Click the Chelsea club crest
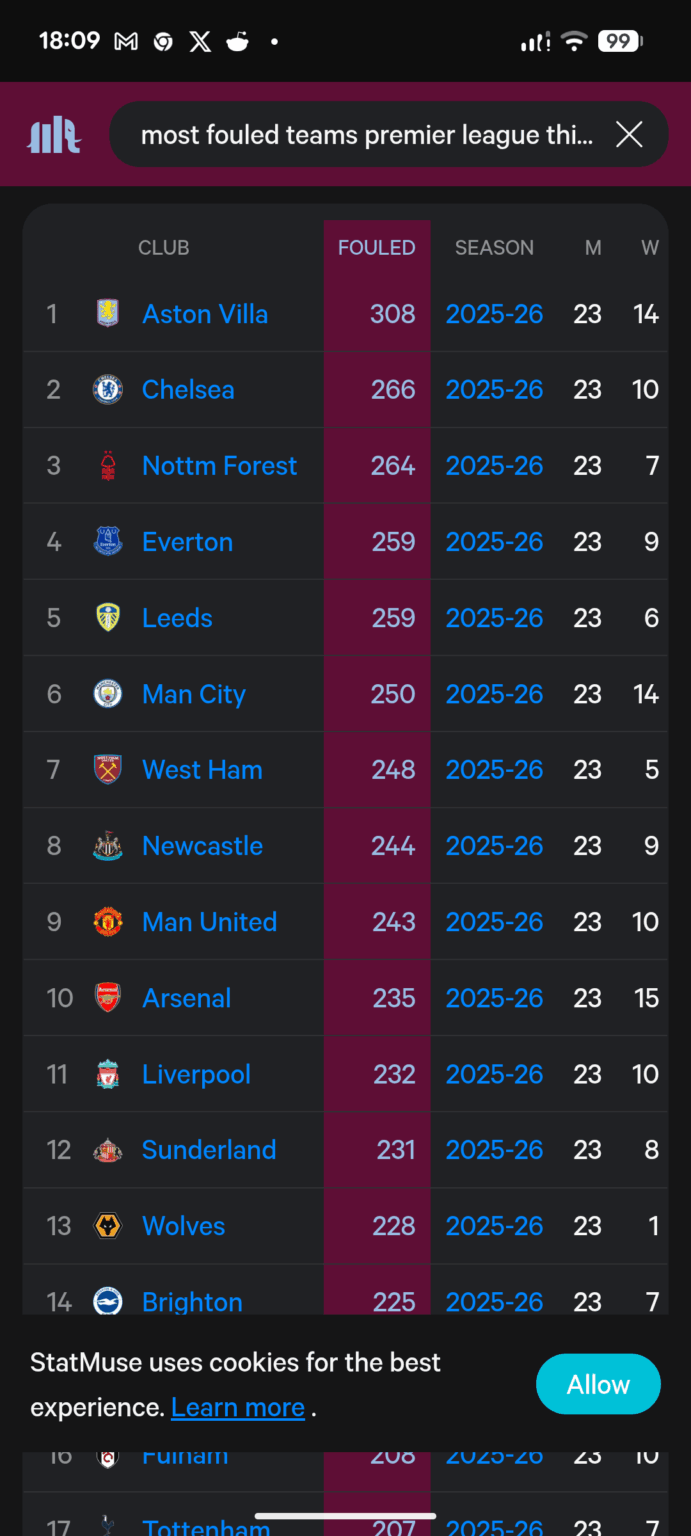The image size is (691, 1536). [106, 389]
